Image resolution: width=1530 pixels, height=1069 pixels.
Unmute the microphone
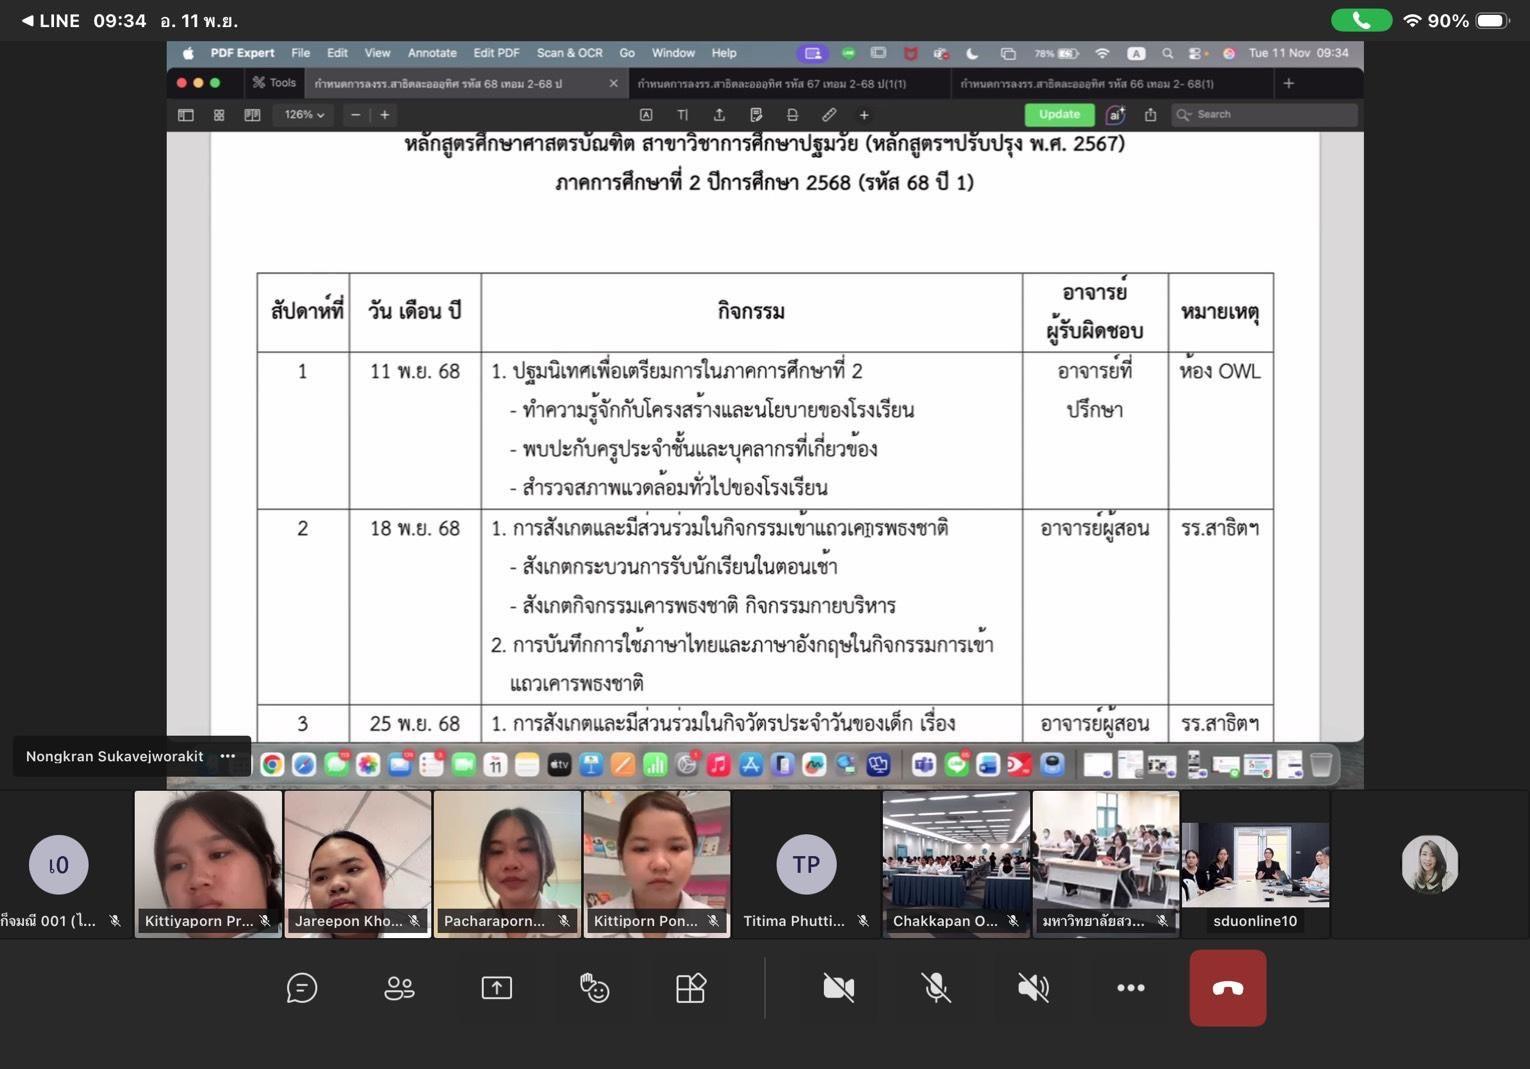[936, 988]
